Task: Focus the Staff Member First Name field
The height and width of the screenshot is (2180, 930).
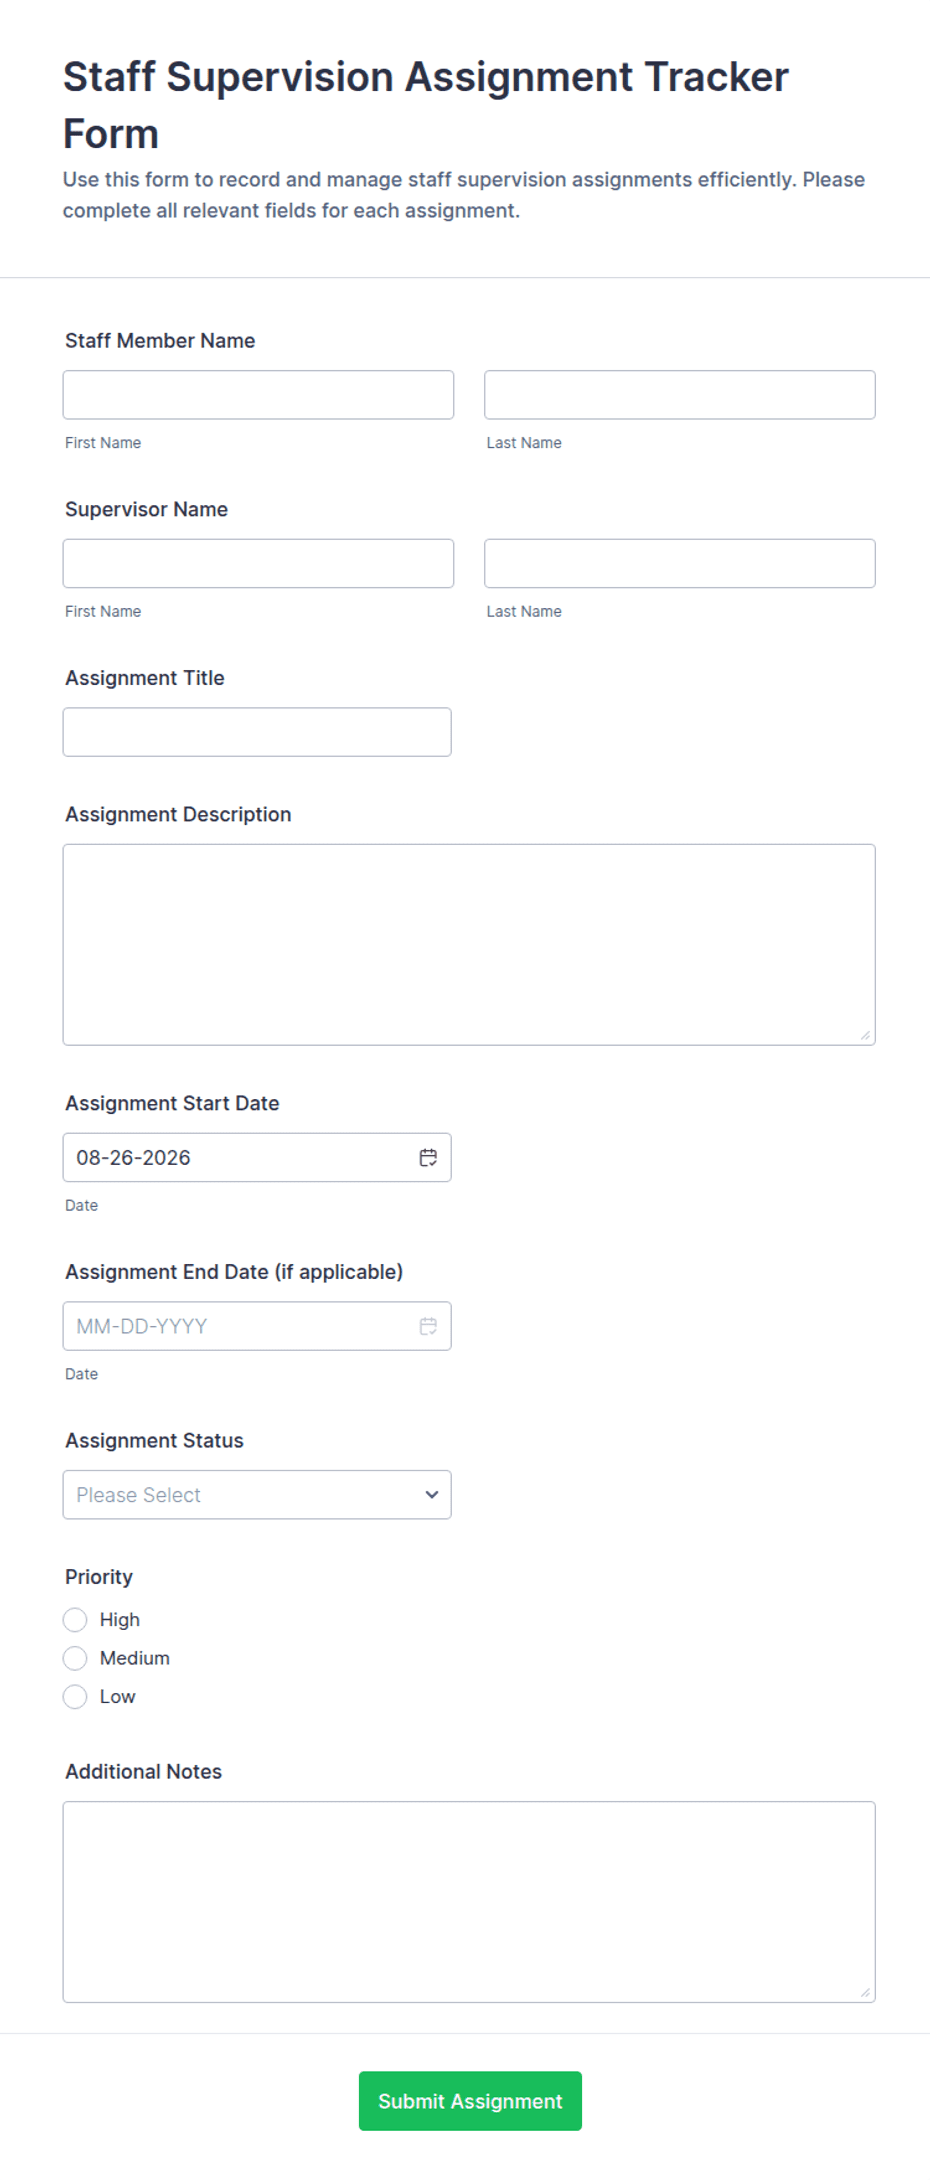Action: 258,395
